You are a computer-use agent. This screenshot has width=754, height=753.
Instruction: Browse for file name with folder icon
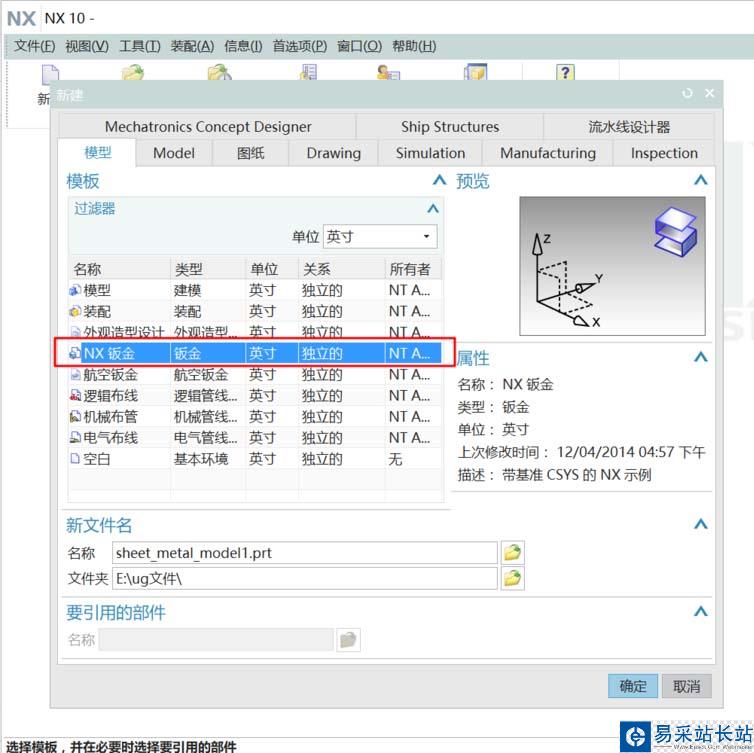pos(512,553)
